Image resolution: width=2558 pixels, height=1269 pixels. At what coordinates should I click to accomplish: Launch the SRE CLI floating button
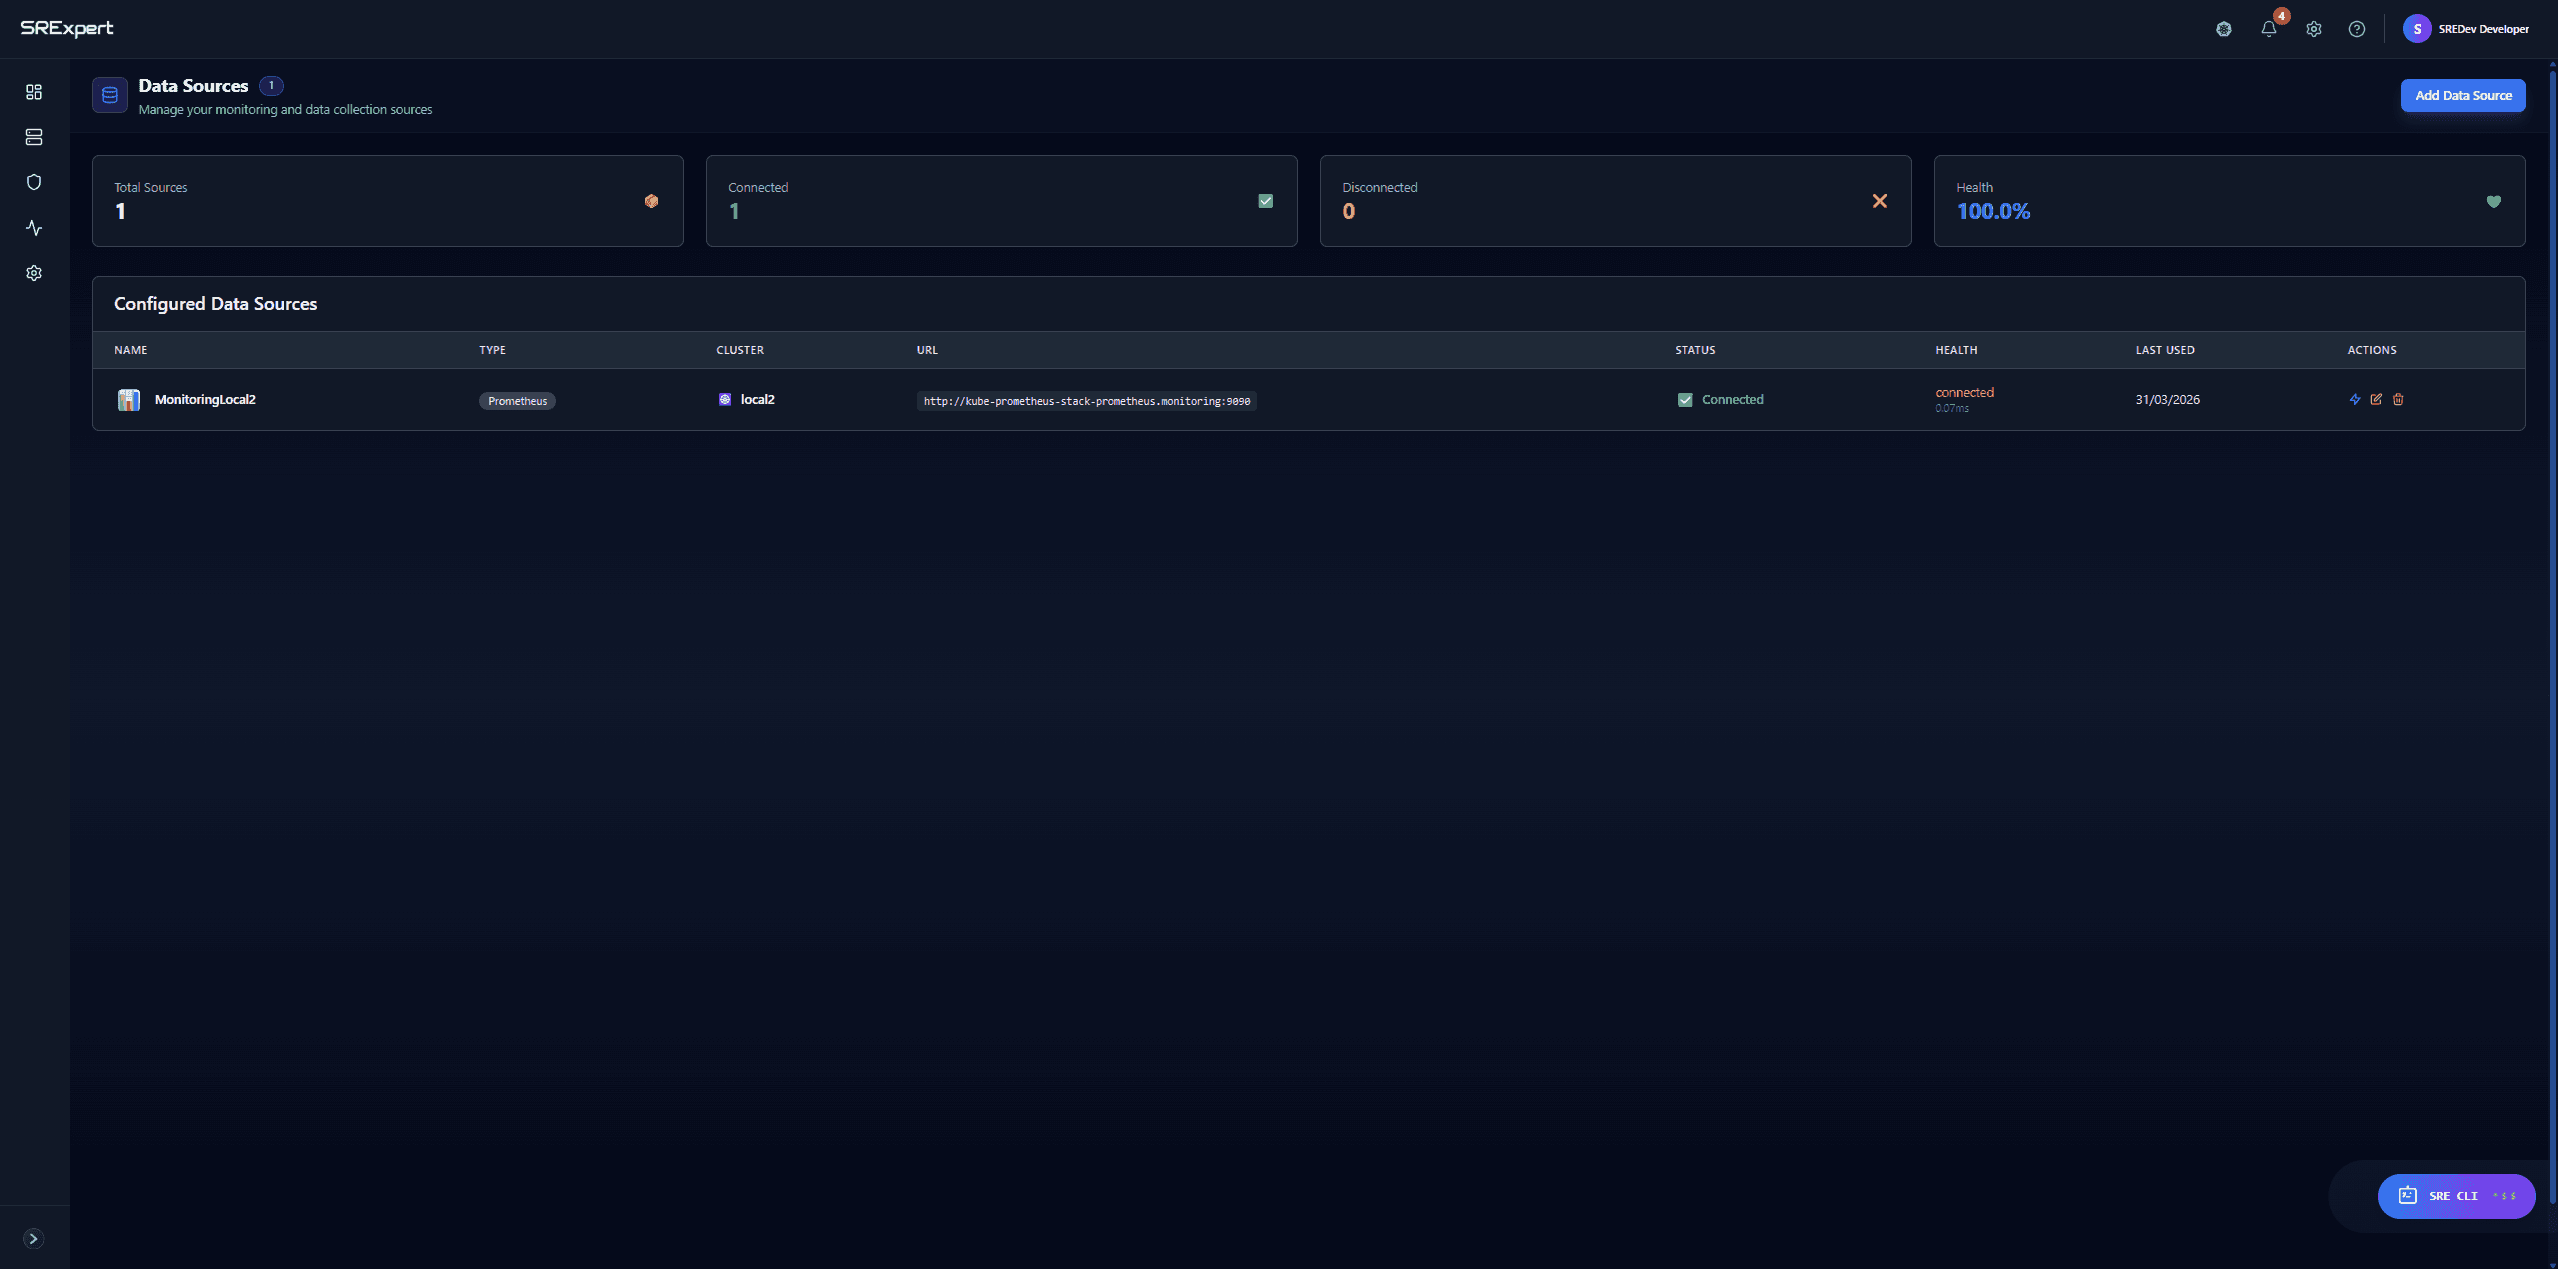[x=2456, y=1196]
